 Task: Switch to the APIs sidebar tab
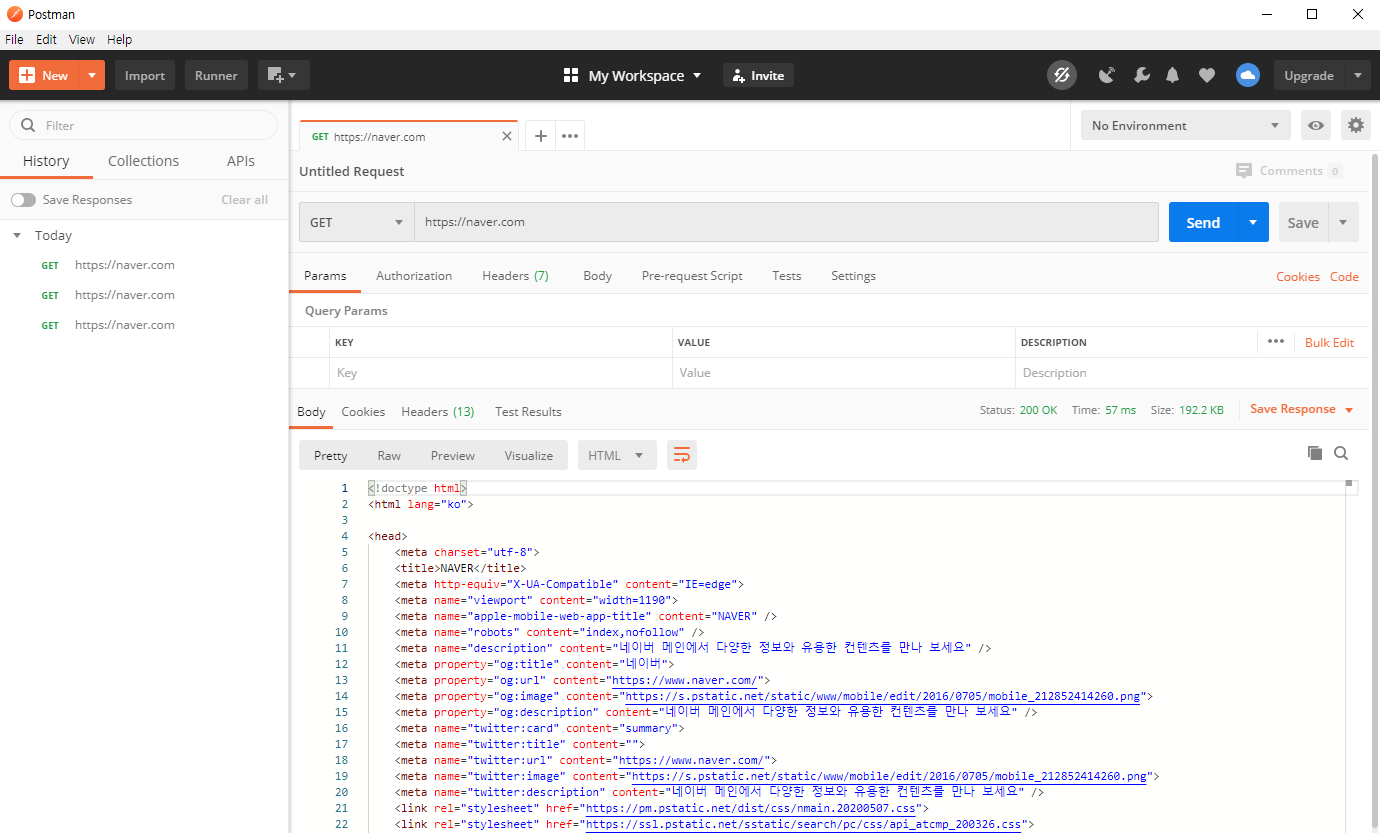[240, 161]
